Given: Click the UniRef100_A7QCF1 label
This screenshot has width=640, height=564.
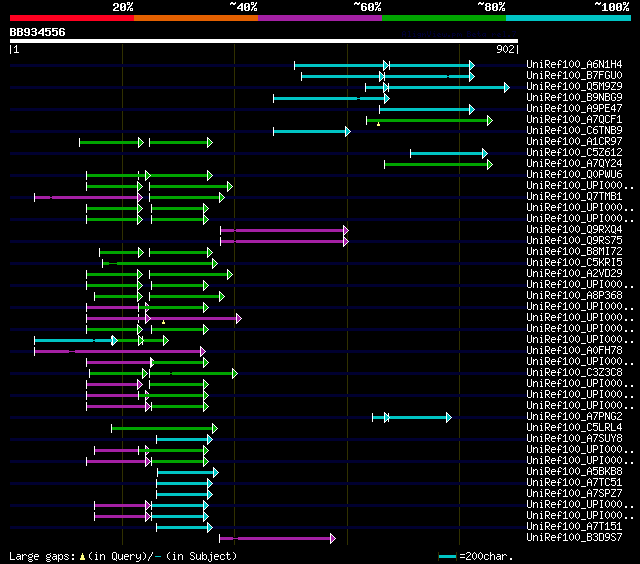Looking at the screenshot, I should point(574,119).
